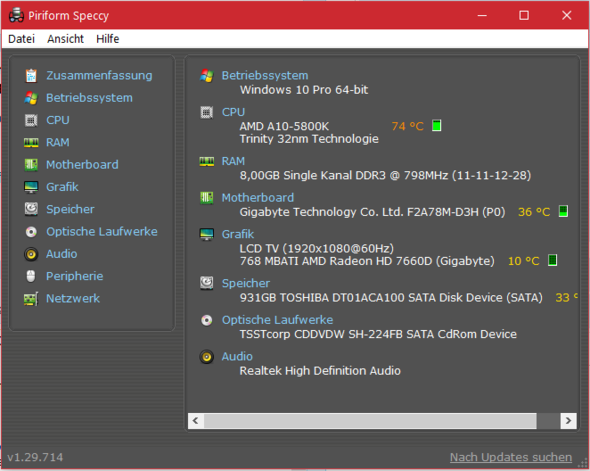Select Peripherie in the sidebar
Viewport: 590px width, 471px height.
(x=75, y=276)
